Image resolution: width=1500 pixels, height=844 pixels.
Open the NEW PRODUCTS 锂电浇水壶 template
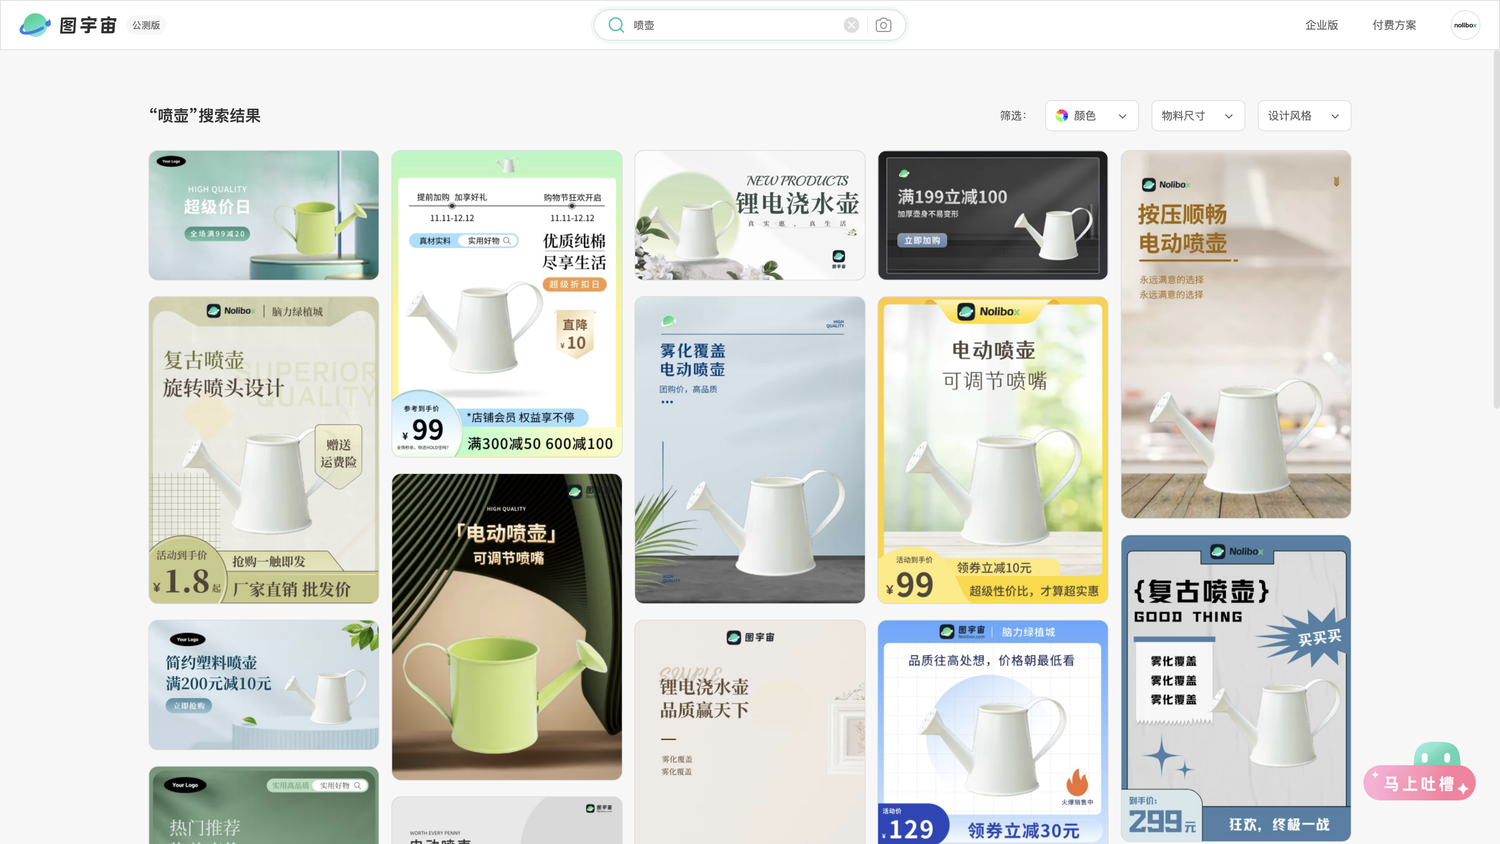pyautogui.click(x=750, y=215)
